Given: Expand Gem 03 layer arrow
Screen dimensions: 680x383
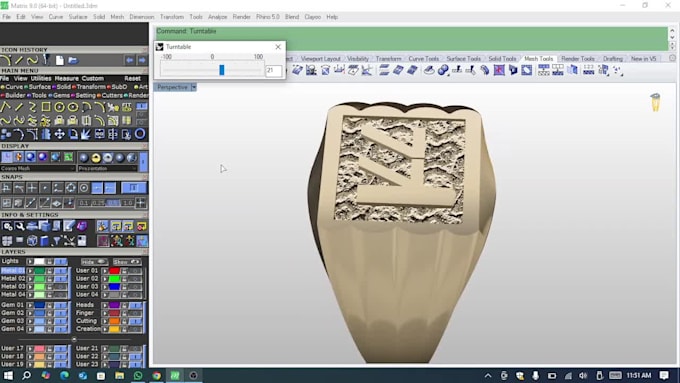Looking at the screenshot, I should pos(30,321).
